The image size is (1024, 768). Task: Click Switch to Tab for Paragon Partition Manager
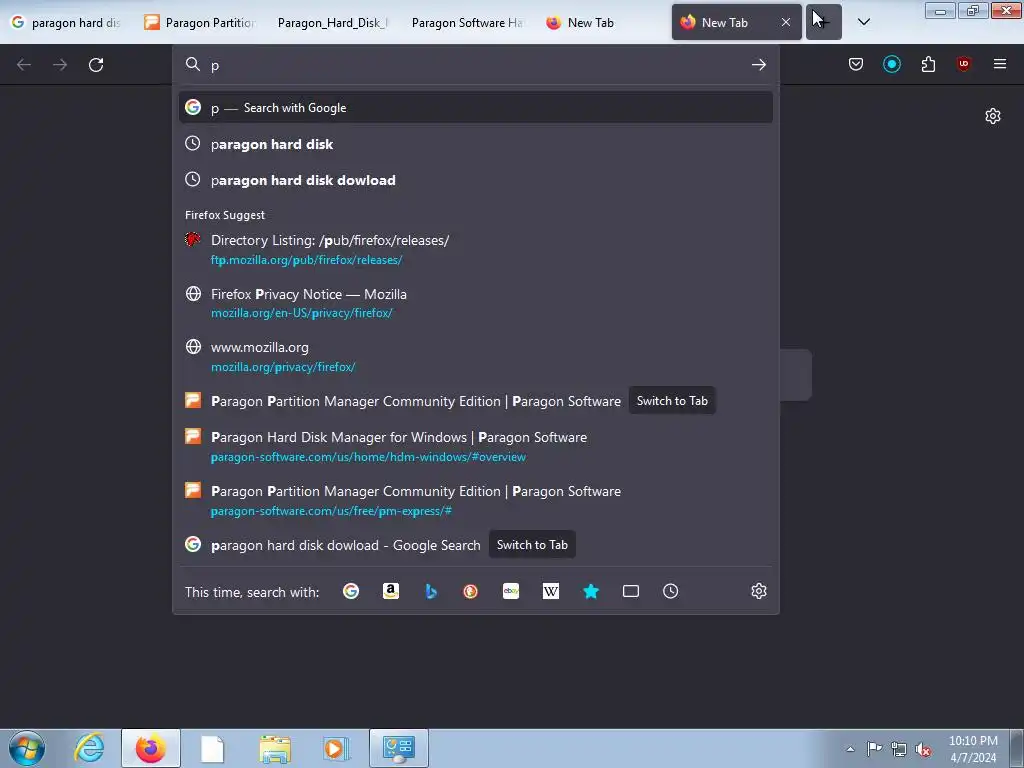pos(672,401)
